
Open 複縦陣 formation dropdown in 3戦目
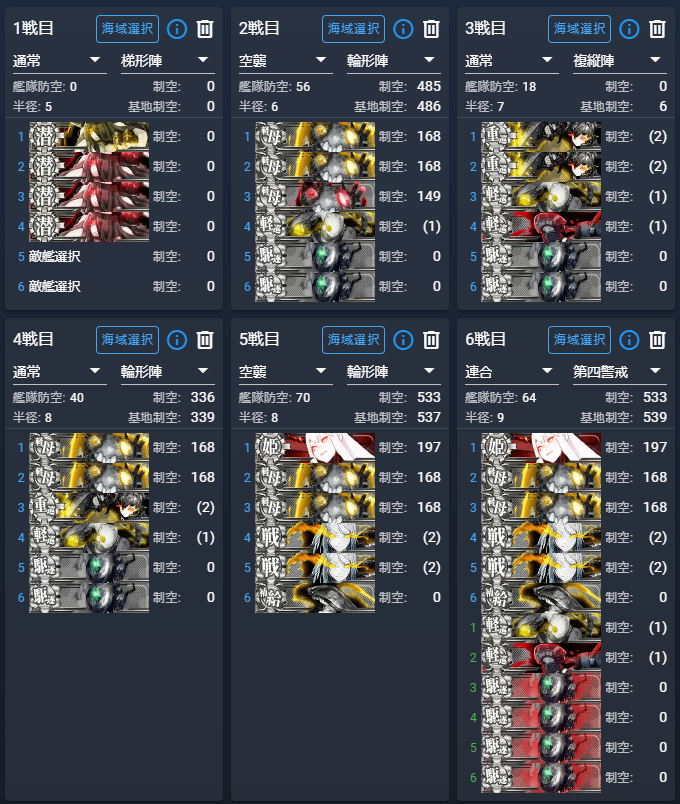pyautogui.click(x=620, y=61)
